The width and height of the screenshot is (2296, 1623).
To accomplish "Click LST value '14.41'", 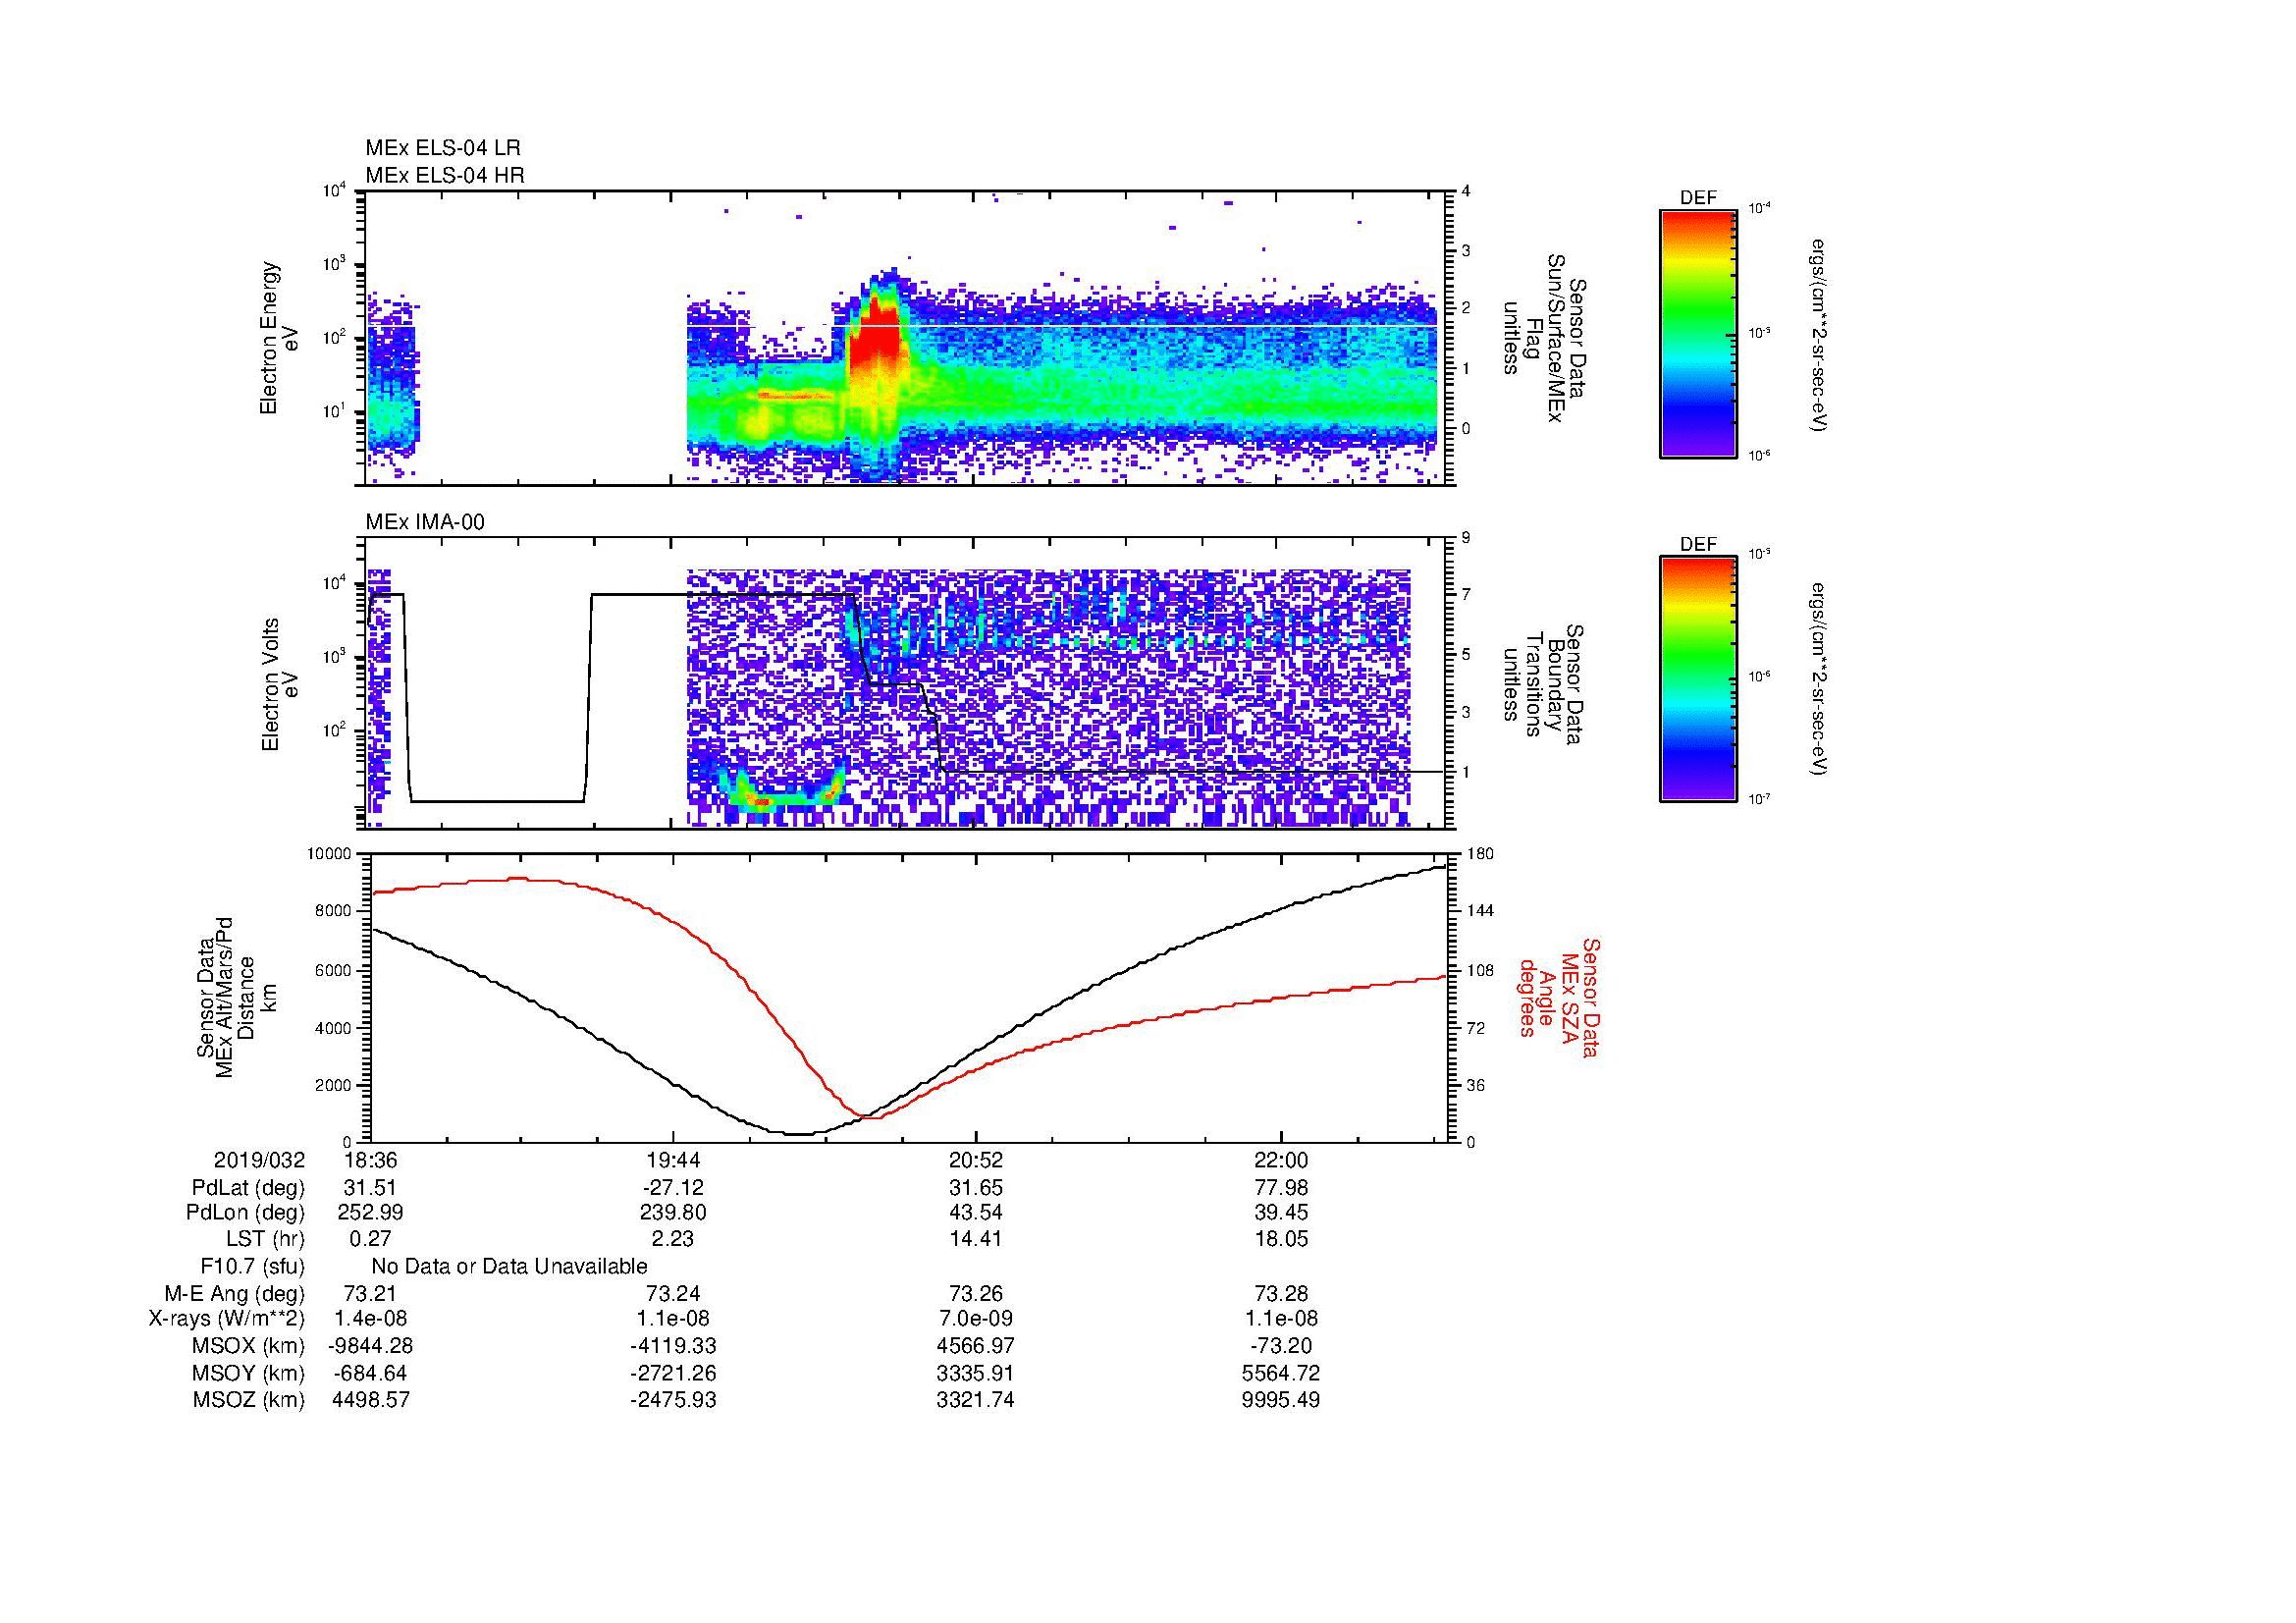I will tap(976, 1239).
